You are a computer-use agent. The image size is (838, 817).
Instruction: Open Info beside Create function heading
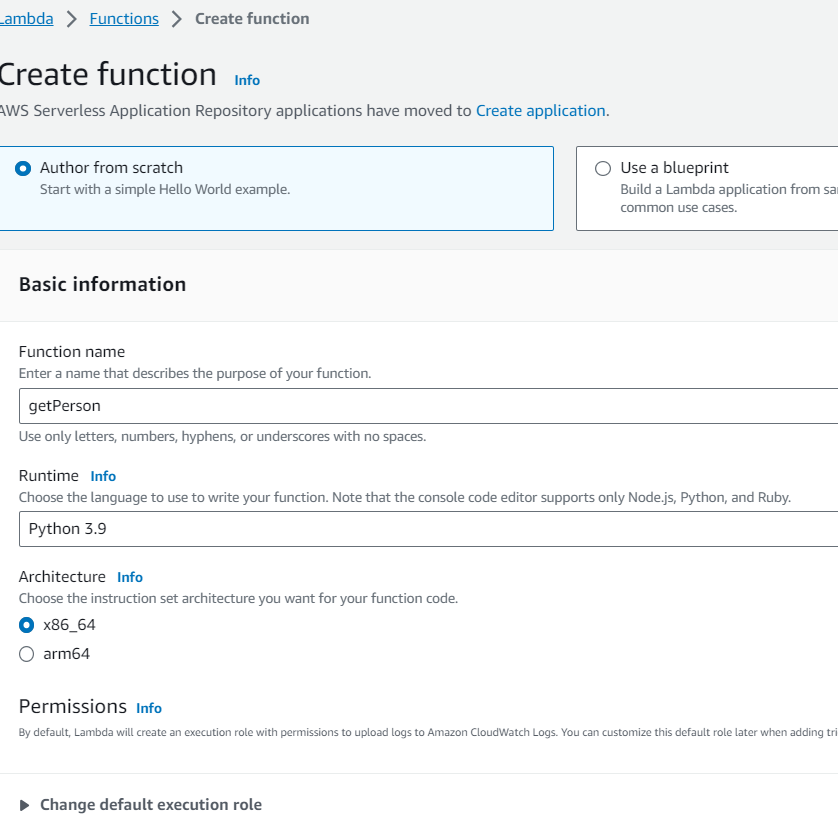click(247, 80)
